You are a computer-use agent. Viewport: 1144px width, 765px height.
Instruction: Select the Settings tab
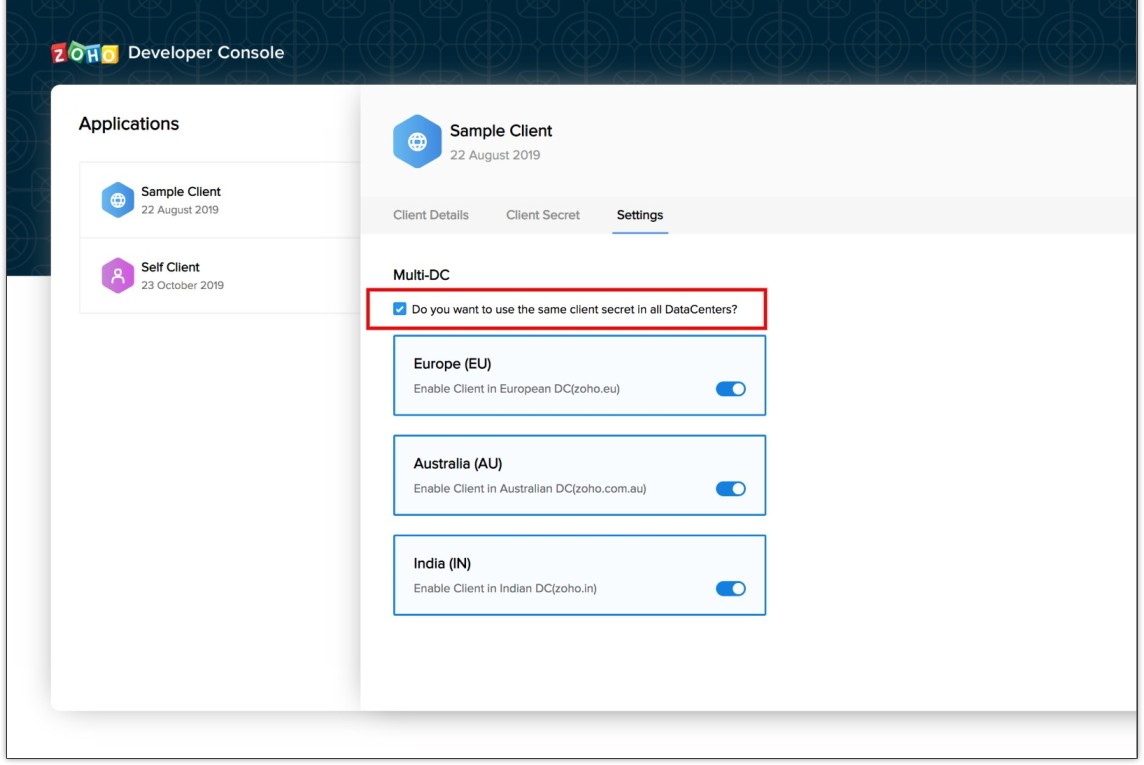coord(639,215)
